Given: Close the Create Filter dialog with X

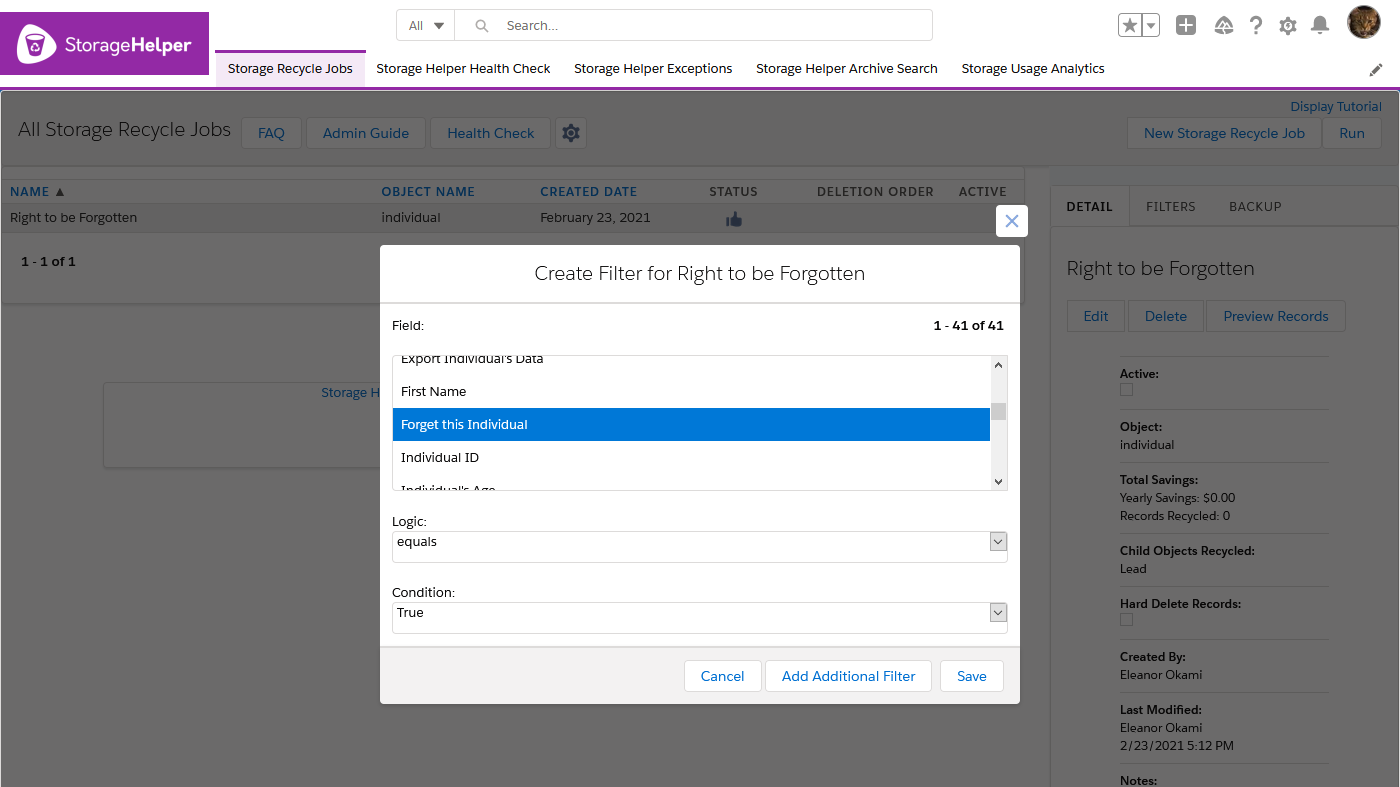Looking at the screenshot, I should coord(1012,221).
